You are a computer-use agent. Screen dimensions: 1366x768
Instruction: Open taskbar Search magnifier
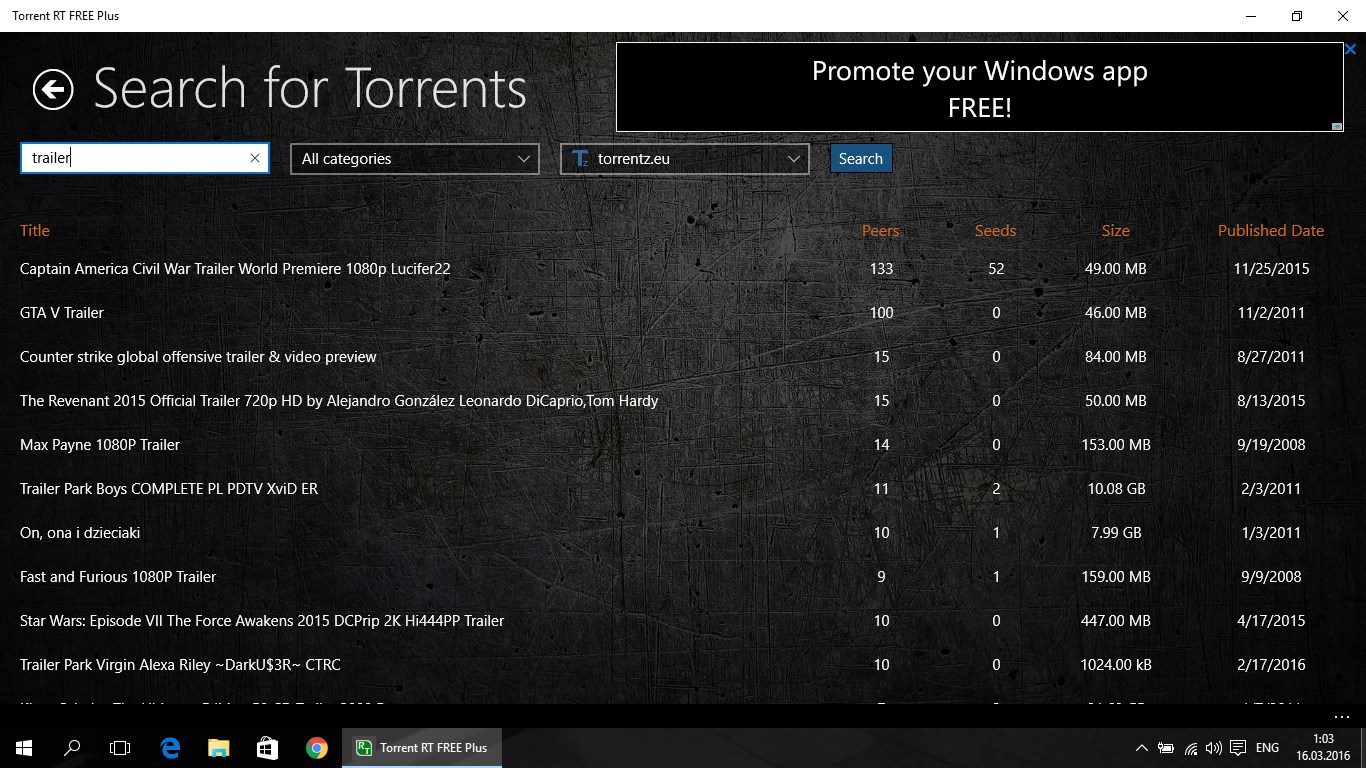72,747
